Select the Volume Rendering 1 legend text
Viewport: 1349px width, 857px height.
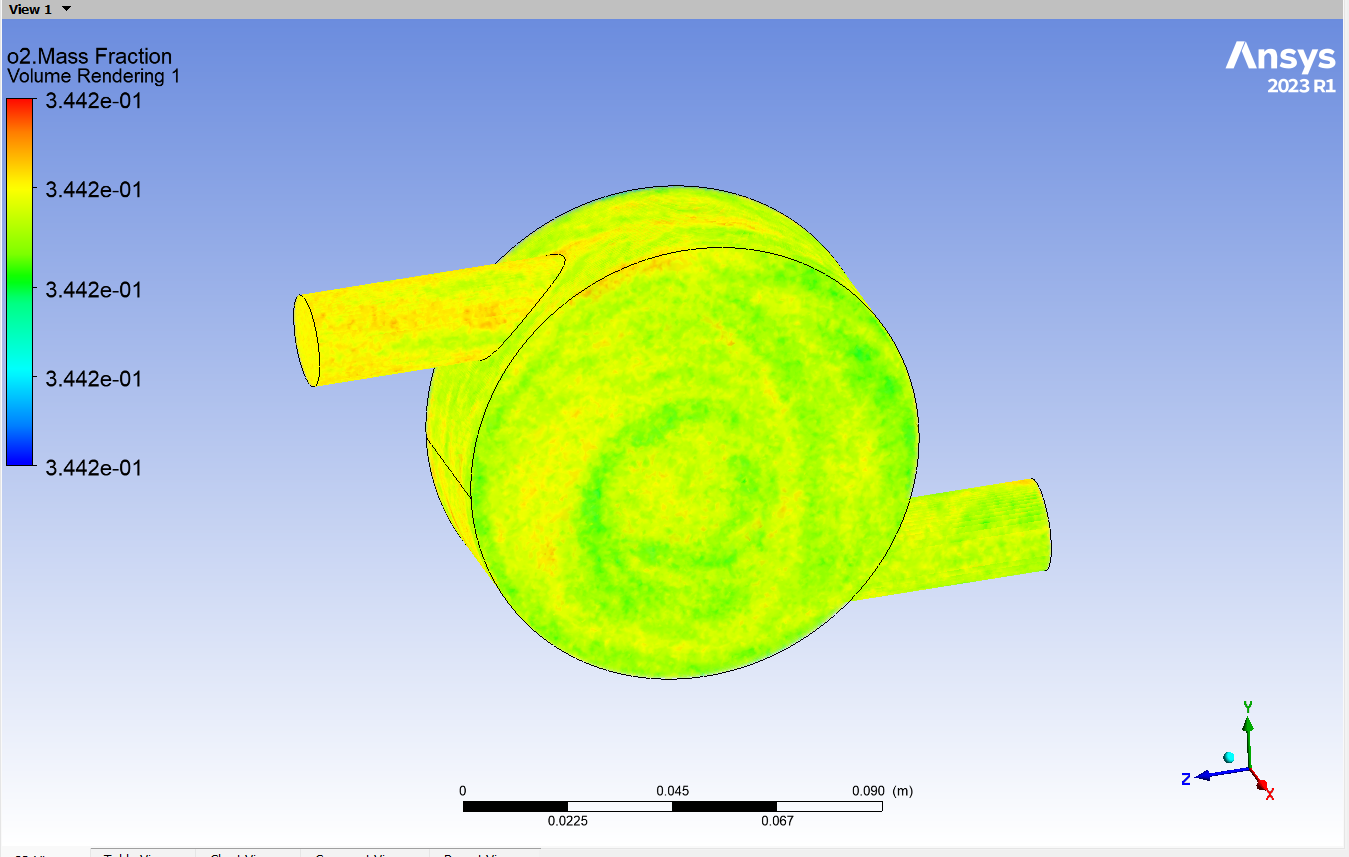pyautogui.click(x=93, y=76)
